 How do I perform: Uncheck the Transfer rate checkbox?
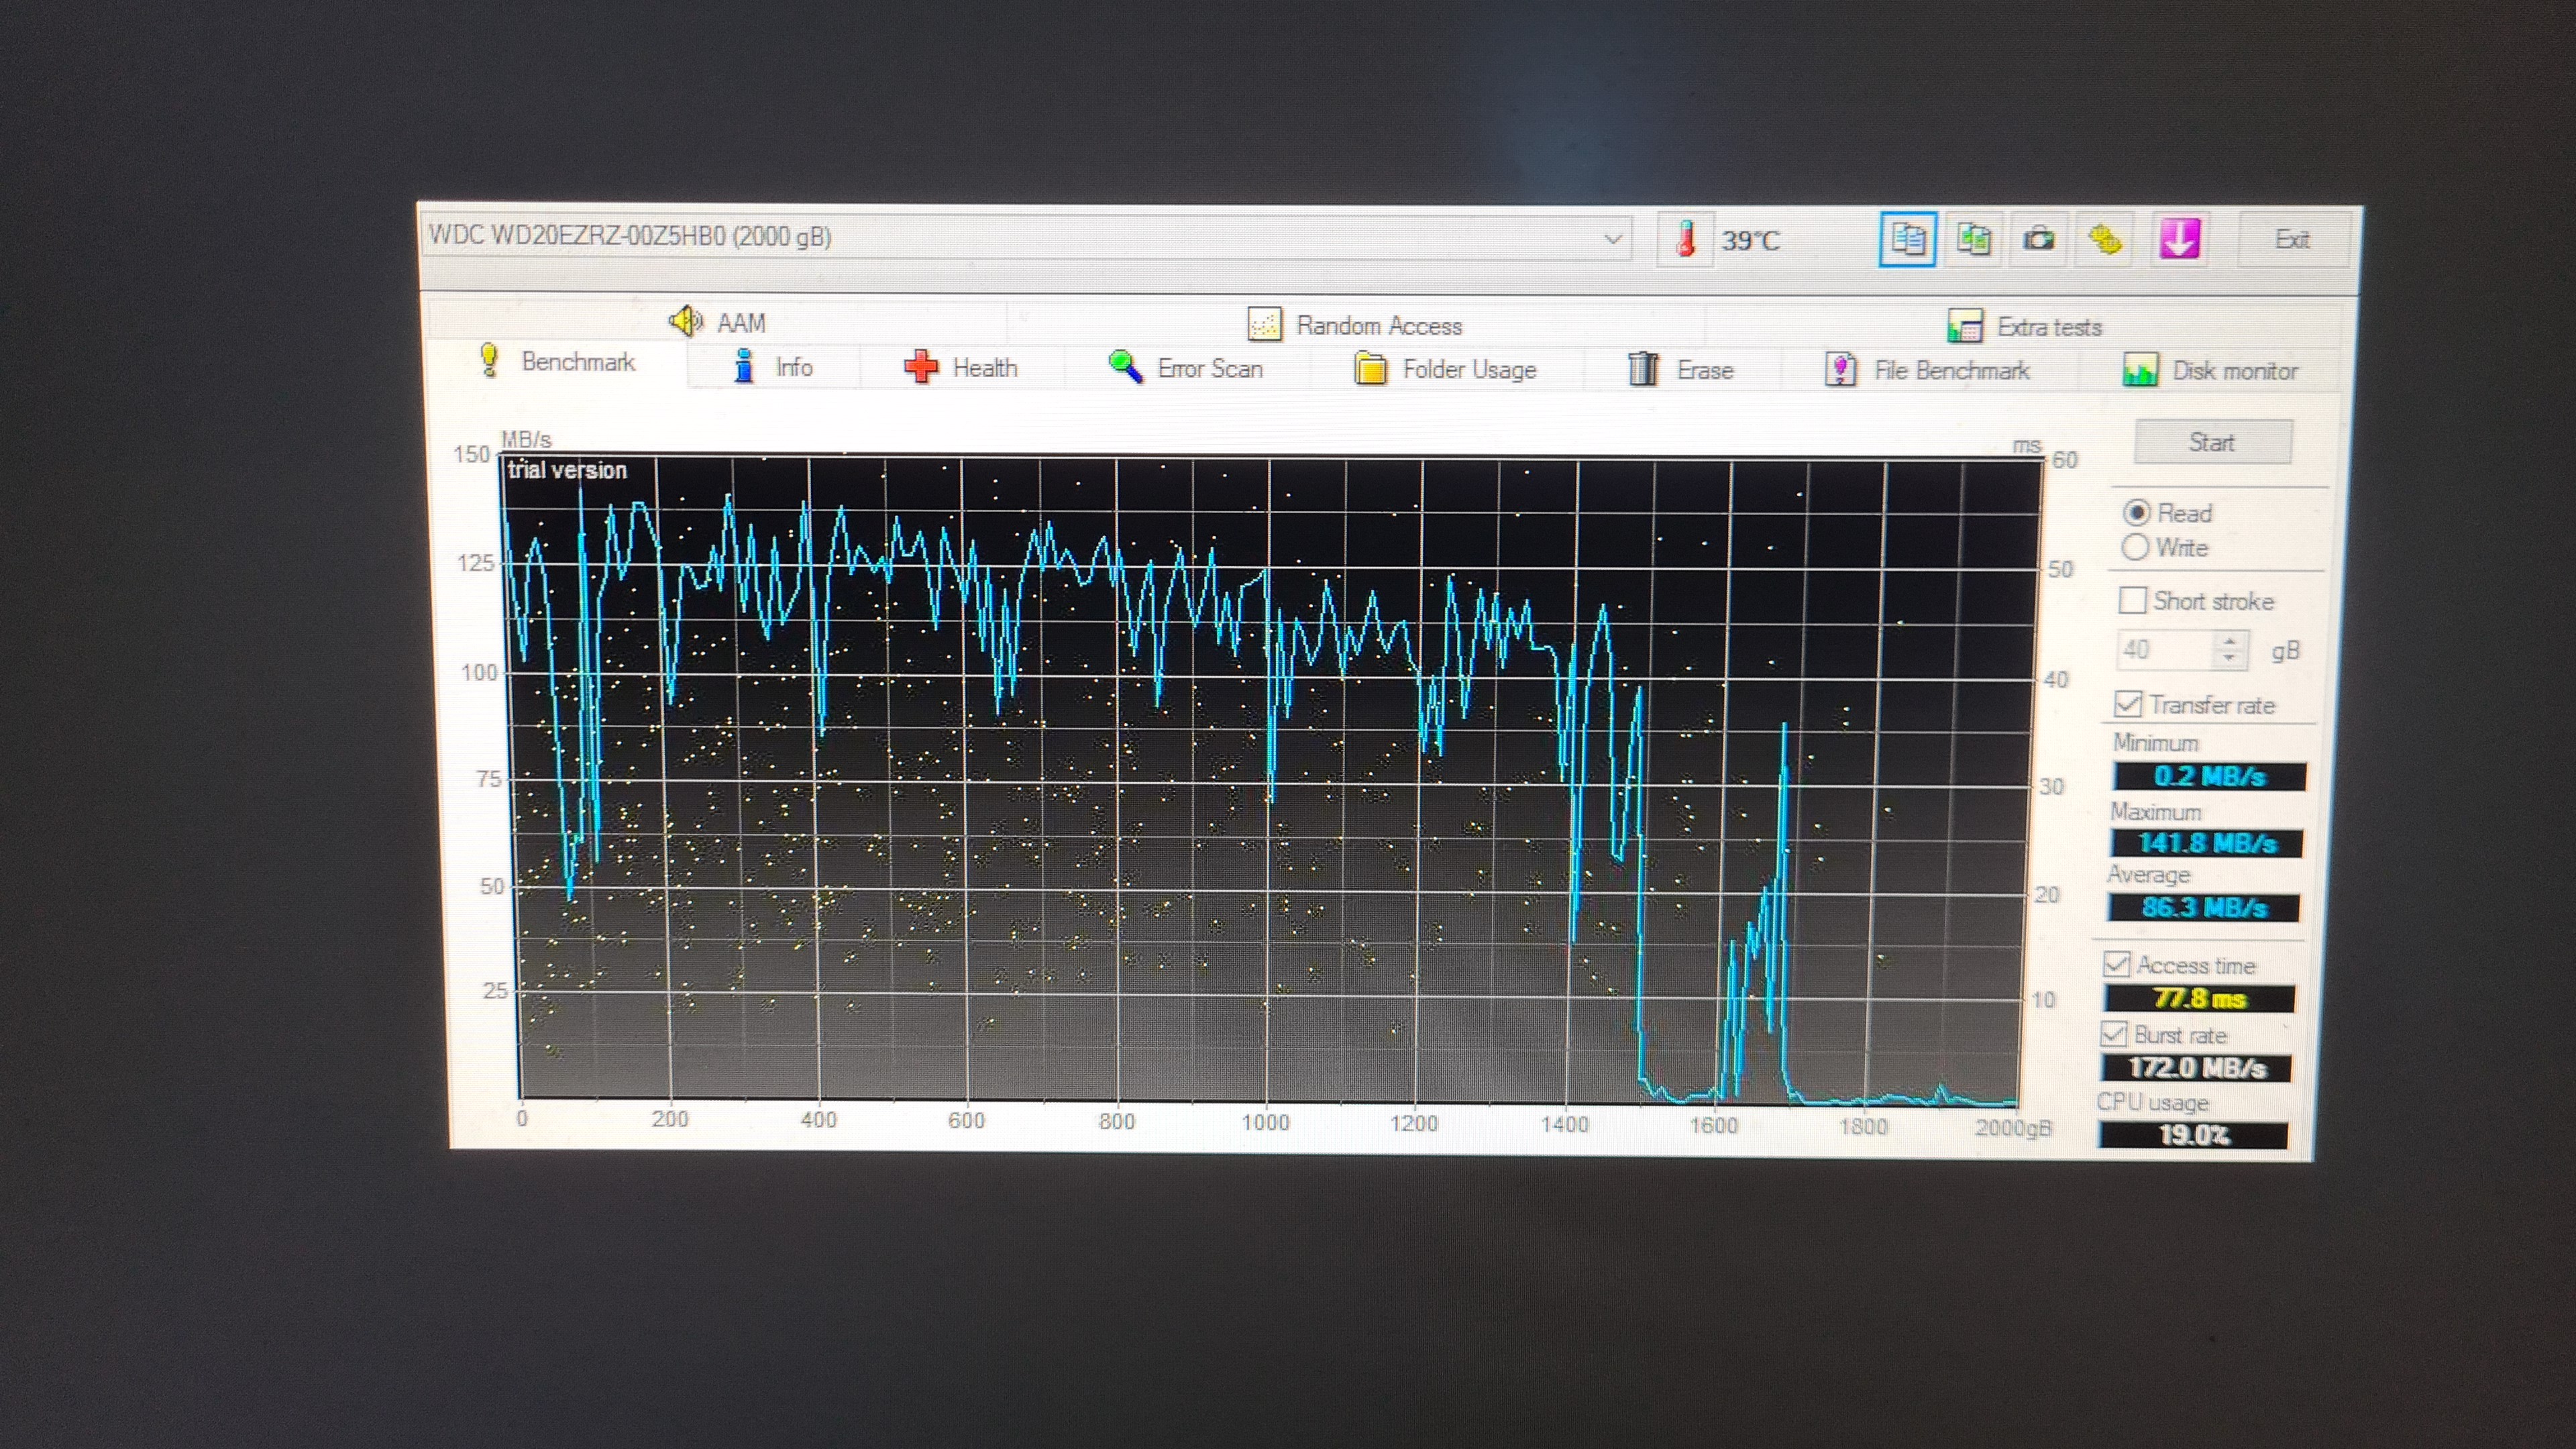pos(2128,704)
